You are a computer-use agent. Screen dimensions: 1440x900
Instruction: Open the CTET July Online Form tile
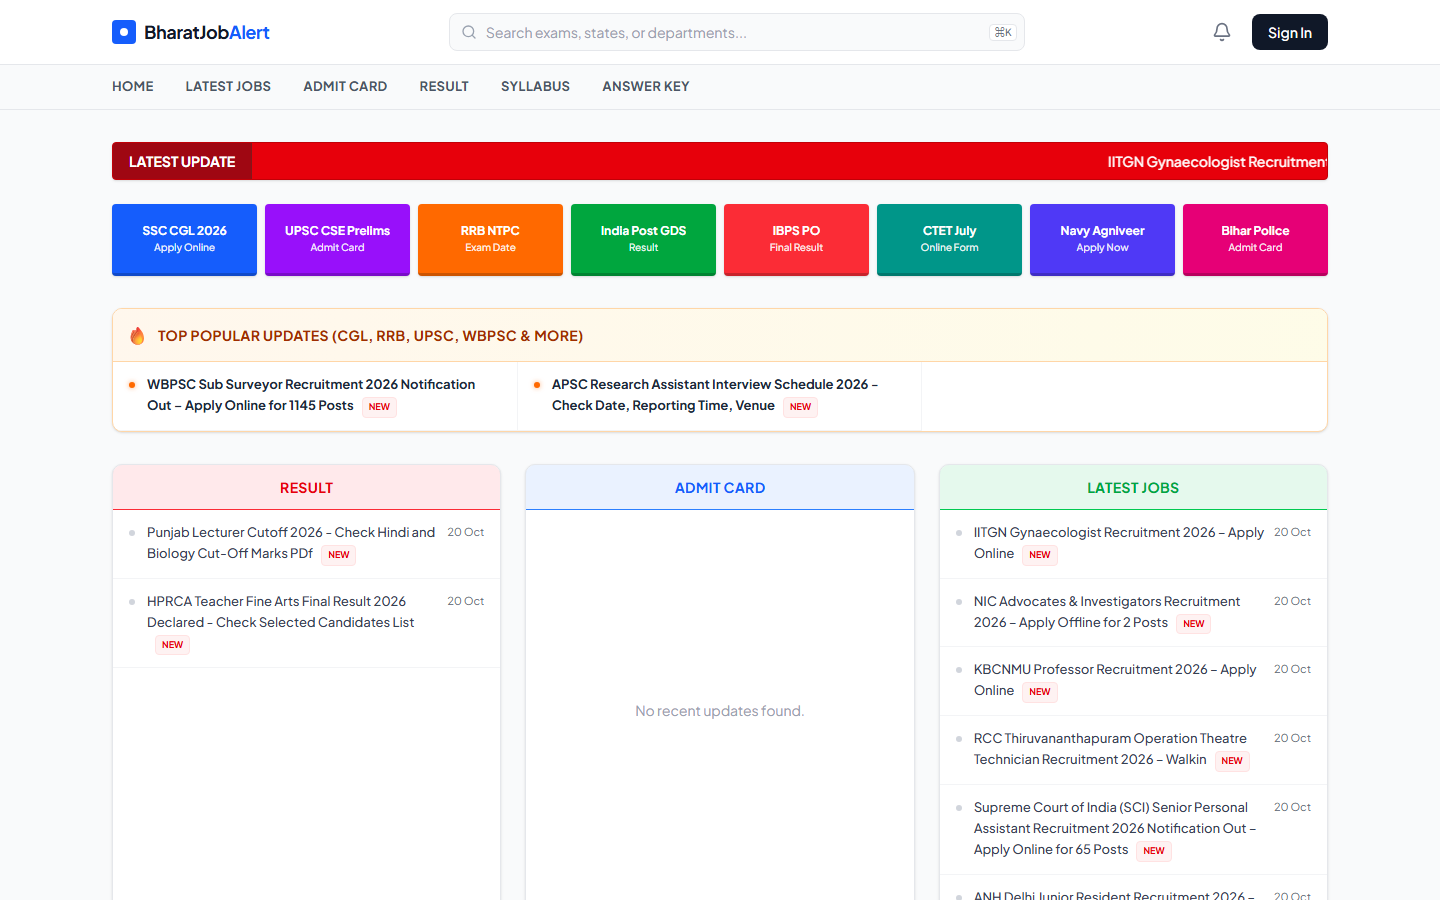point(949,239)
